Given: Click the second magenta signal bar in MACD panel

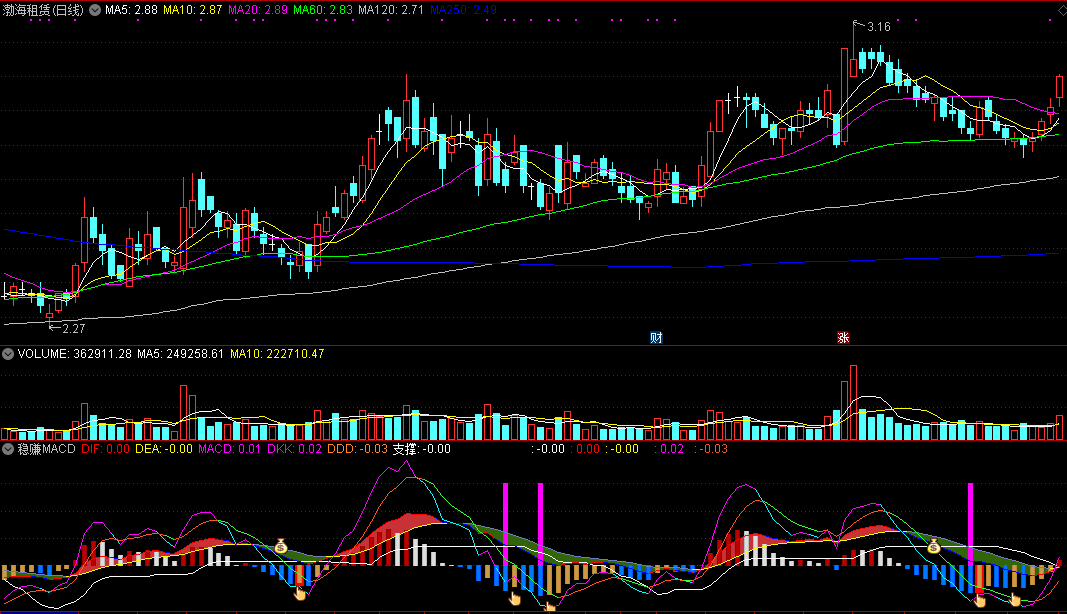Looking at the screenshot, I should point(540,524).
